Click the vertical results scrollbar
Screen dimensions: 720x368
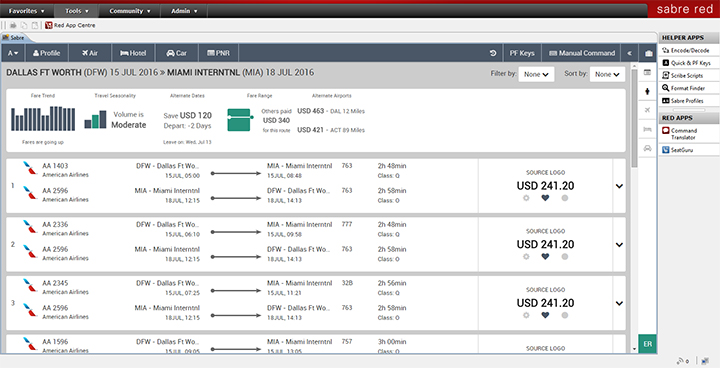tap(634, 207)
